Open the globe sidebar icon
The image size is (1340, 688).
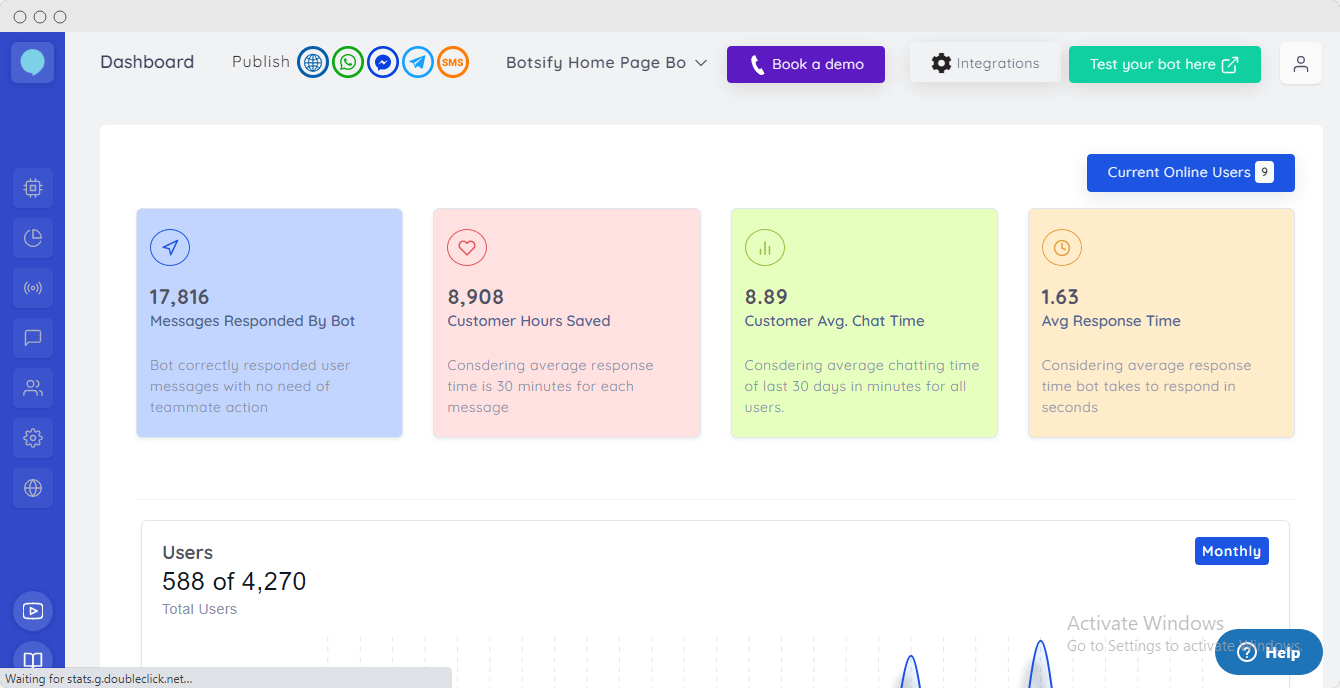tap(33, 488)
